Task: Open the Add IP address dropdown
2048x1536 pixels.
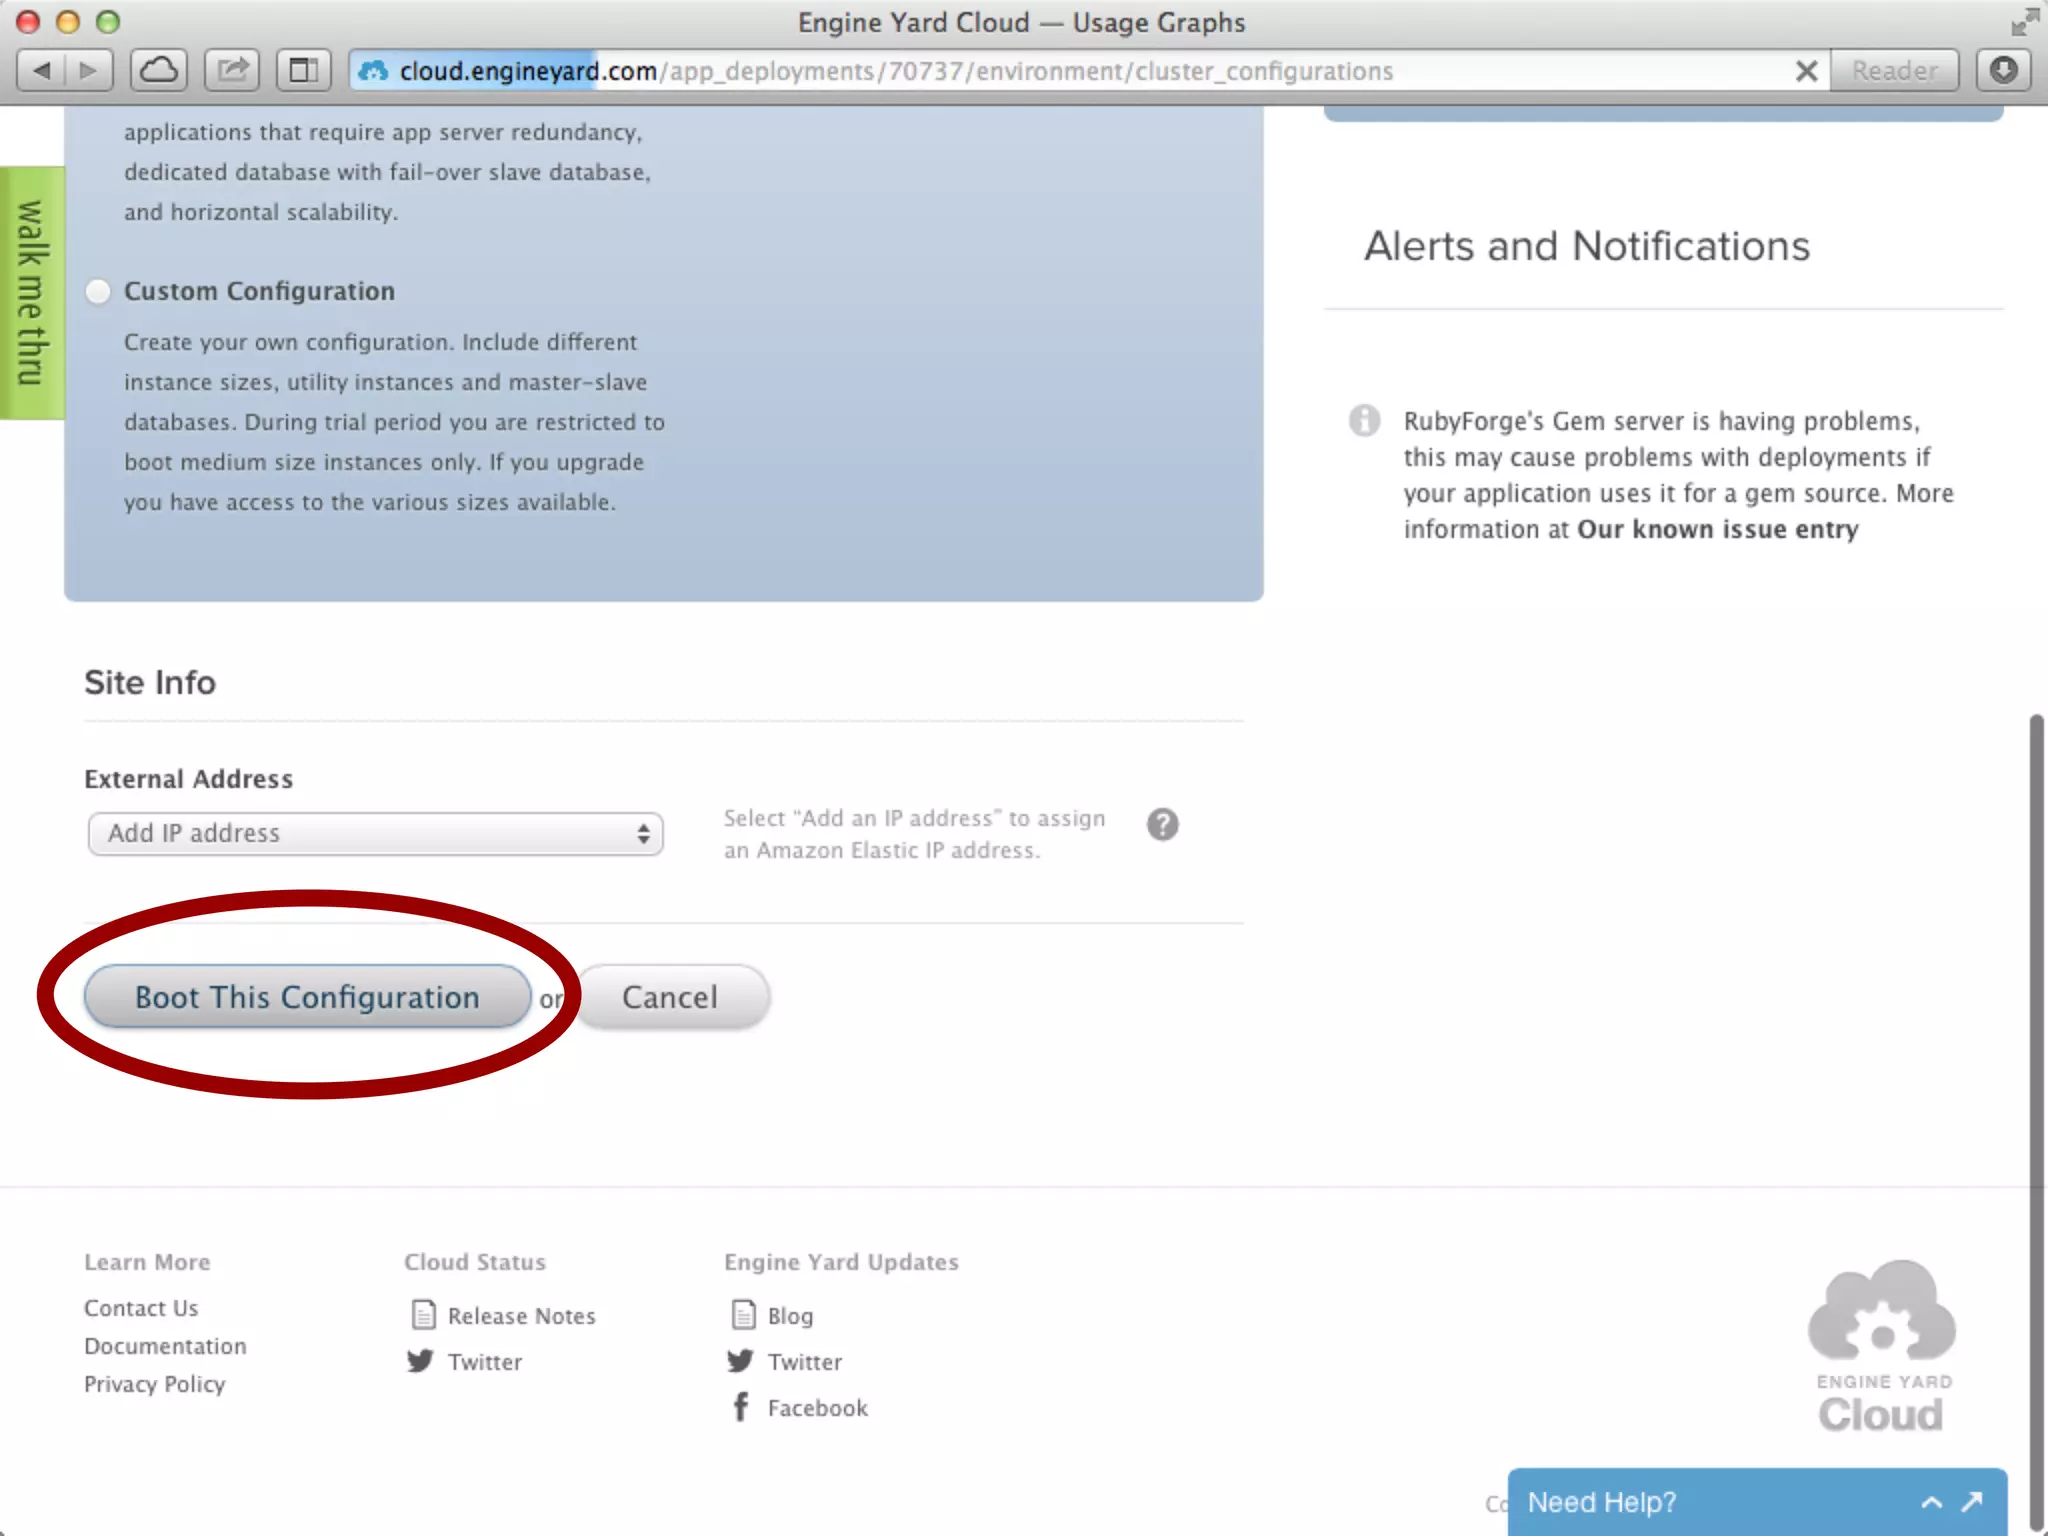Action: [375, 834]
